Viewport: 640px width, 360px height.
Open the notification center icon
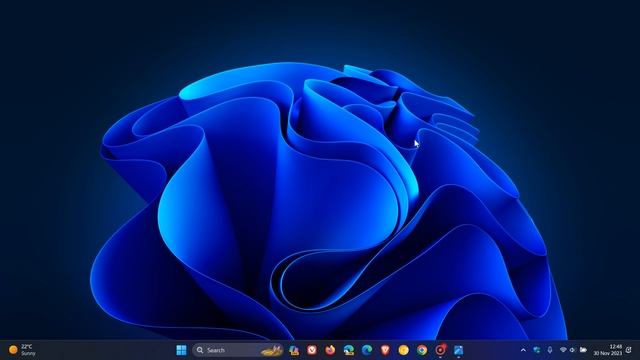tap(629, 350)
